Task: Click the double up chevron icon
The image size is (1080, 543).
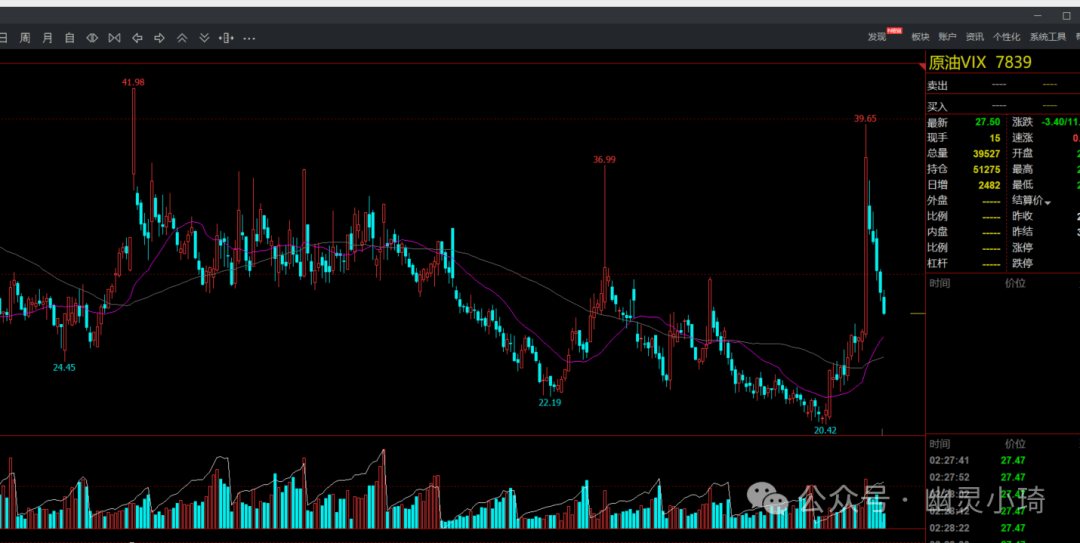Action: [x=182, y=38]
